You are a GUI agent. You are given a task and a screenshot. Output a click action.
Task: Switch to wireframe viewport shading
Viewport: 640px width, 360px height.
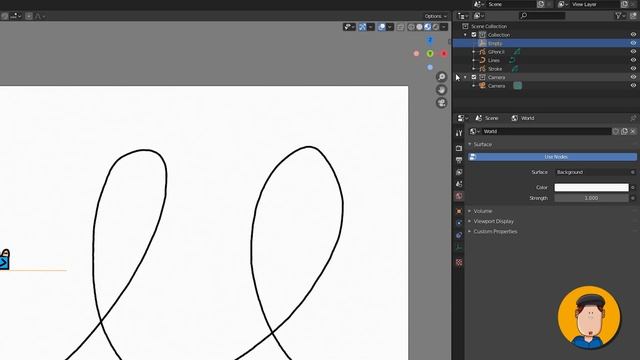pyautogui.click(x=411, y=27)
